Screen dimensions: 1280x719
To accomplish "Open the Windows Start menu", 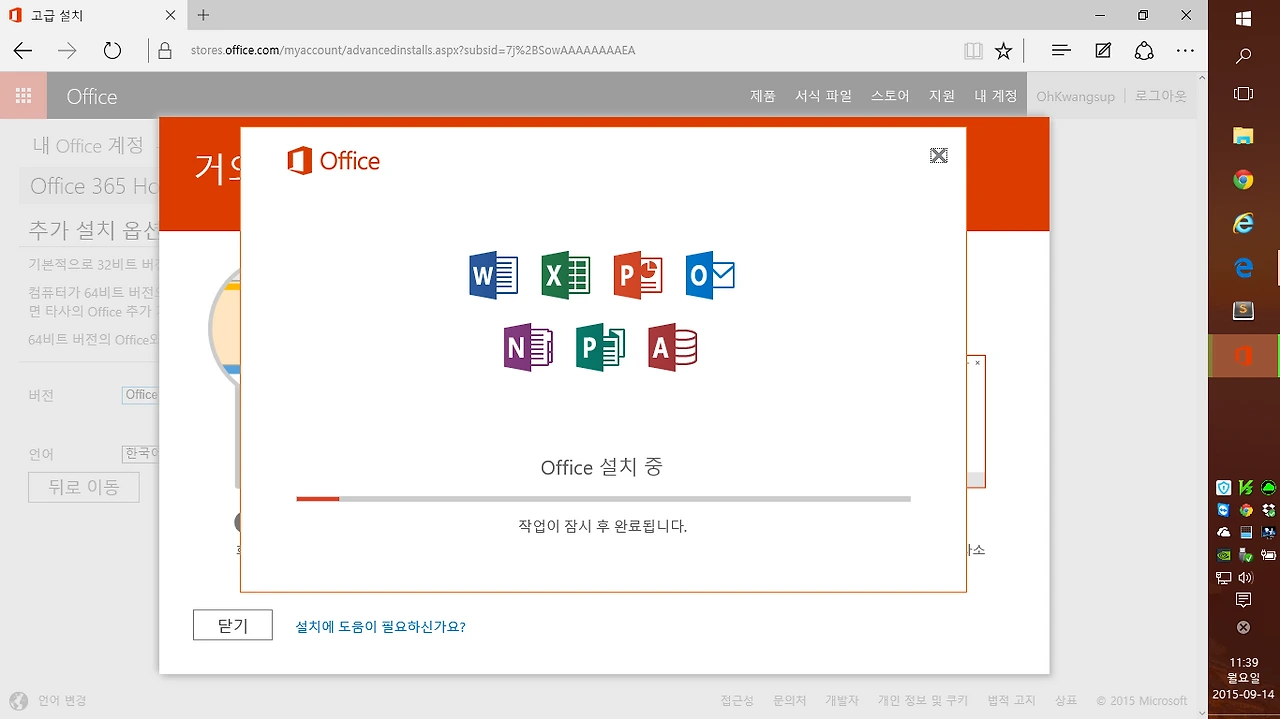I will point(1244,18).
